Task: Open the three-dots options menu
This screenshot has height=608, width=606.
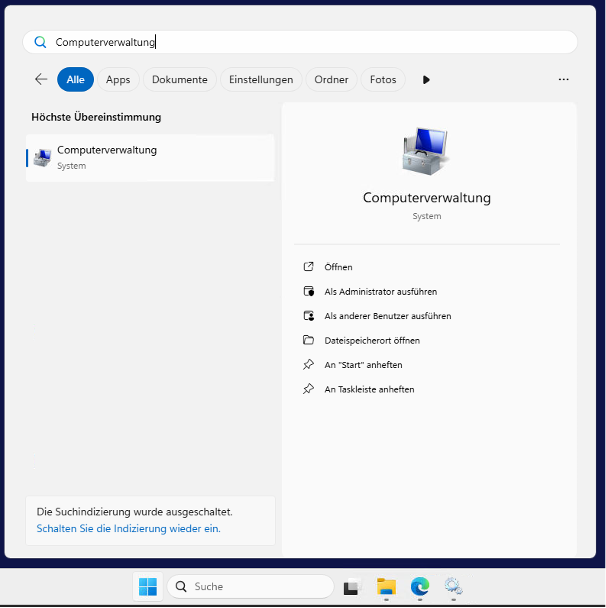Action: point(563,79)
